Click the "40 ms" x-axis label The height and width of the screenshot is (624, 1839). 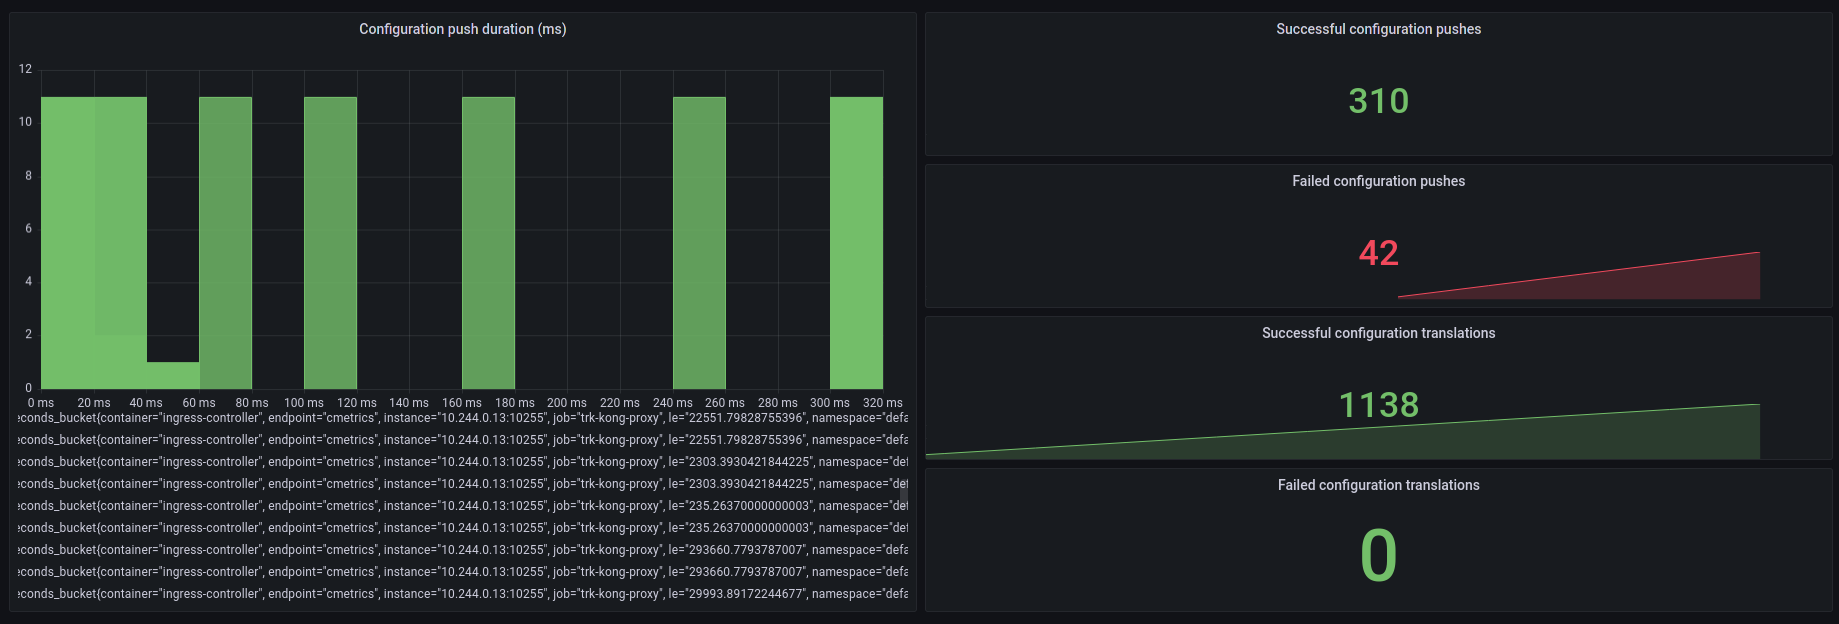146,403
